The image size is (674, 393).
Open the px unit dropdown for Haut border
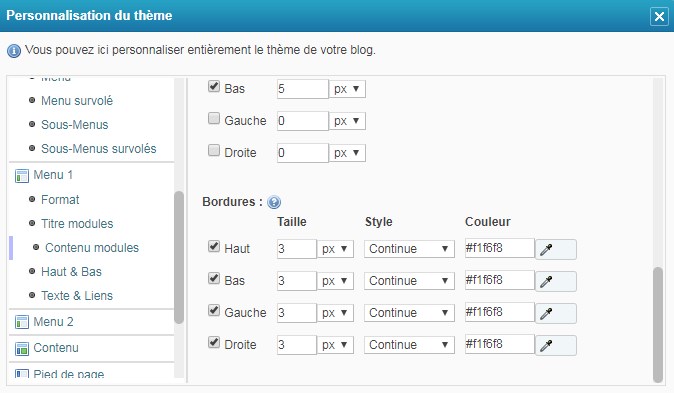[x=335, y=249]
